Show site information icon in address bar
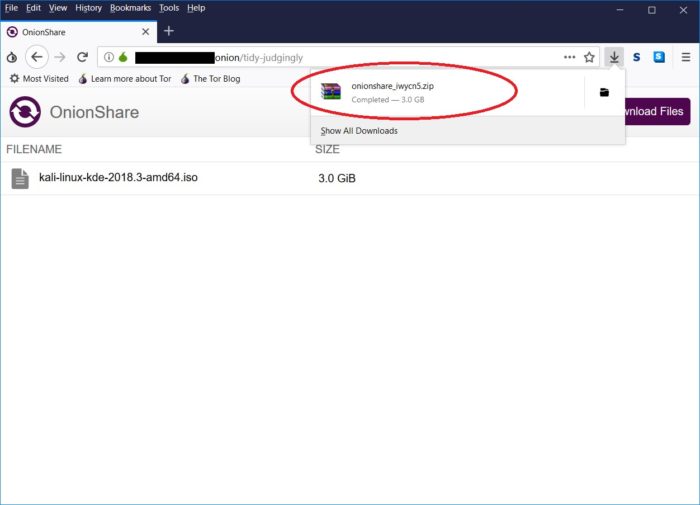The width and height of the screenshot is (700, 505). coord(108,57)
